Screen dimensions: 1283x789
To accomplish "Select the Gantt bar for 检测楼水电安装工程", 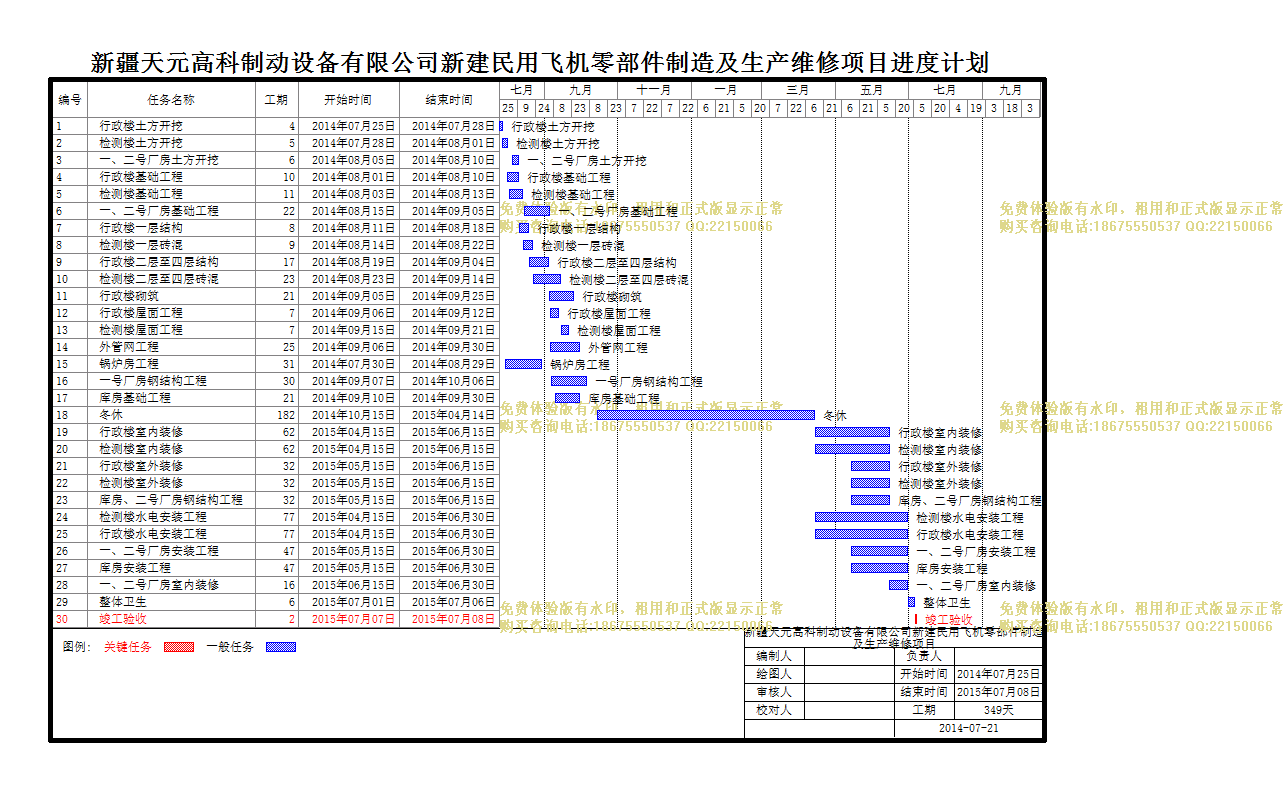I will coord(861,517).
